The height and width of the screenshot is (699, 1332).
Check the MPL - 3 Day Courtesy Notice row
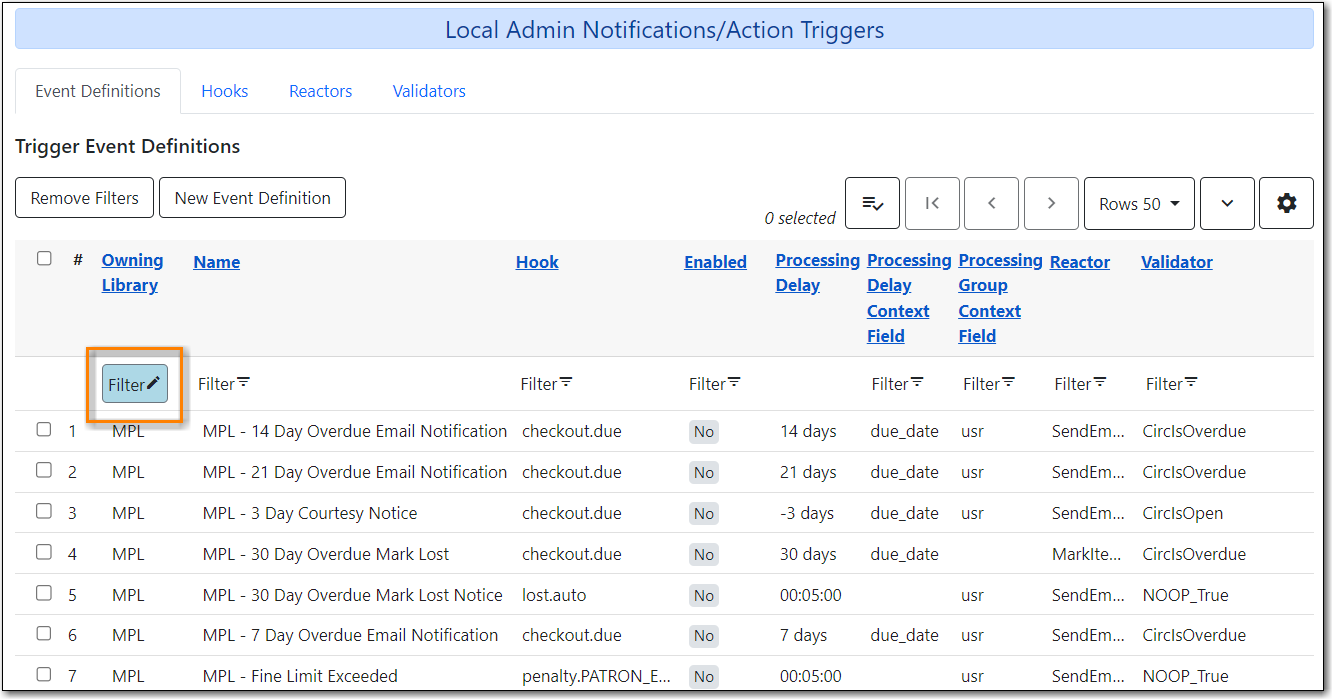point(44,511)
